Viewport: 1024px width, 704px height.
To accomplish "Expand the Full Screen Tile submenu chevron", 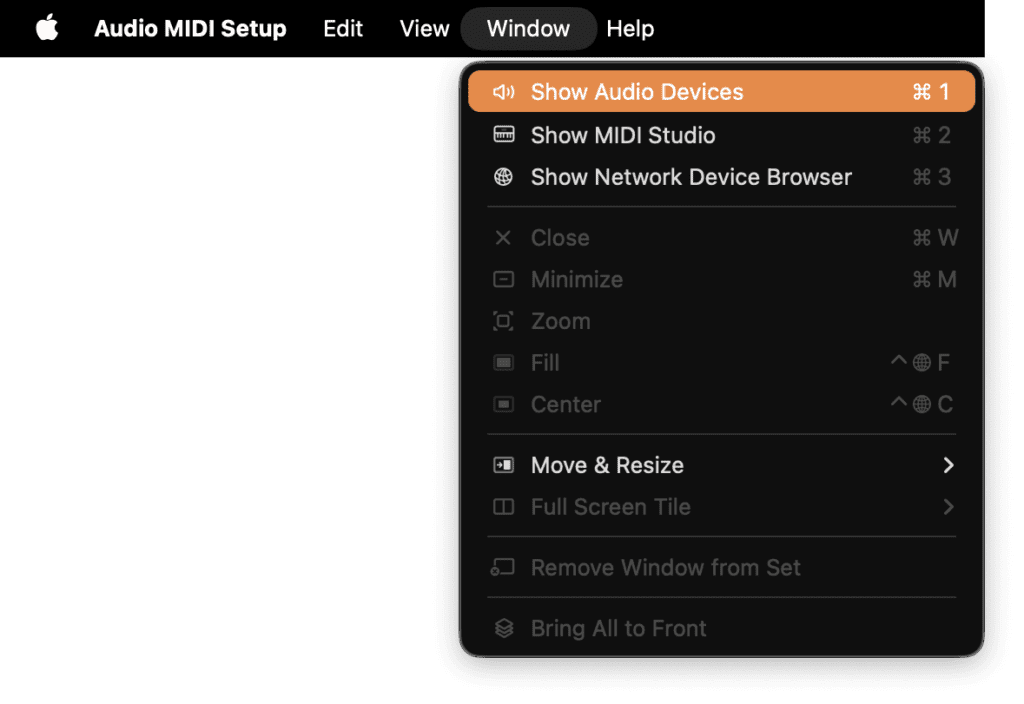I will 948,507.
